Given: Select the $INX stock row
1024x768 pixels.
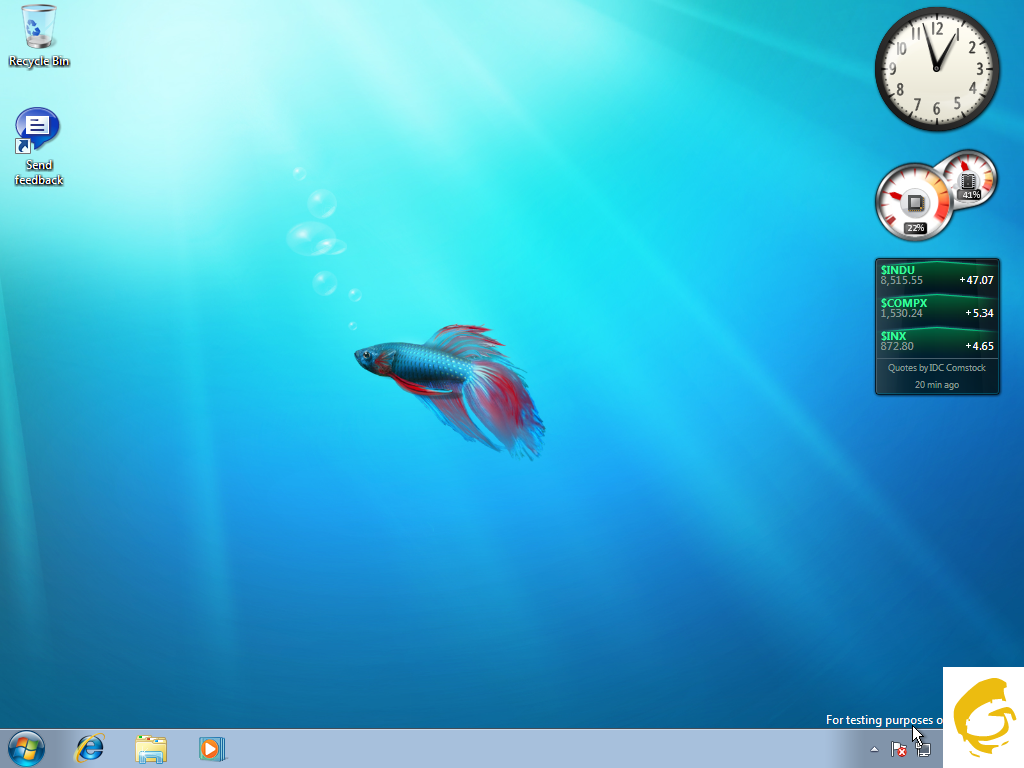Looking at the screenshot, I should pyautogui.click(x=937, y=341).
